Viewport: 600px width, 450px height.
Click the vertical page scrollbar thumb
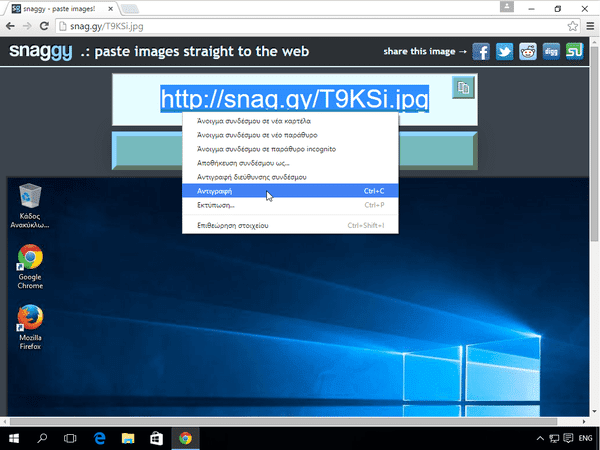pos(594,143)
